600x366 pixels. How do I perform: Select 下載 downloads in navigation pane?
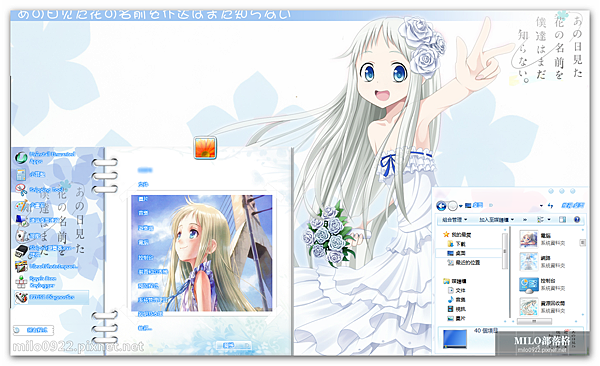pyautogui.click(x=457, y=244)
